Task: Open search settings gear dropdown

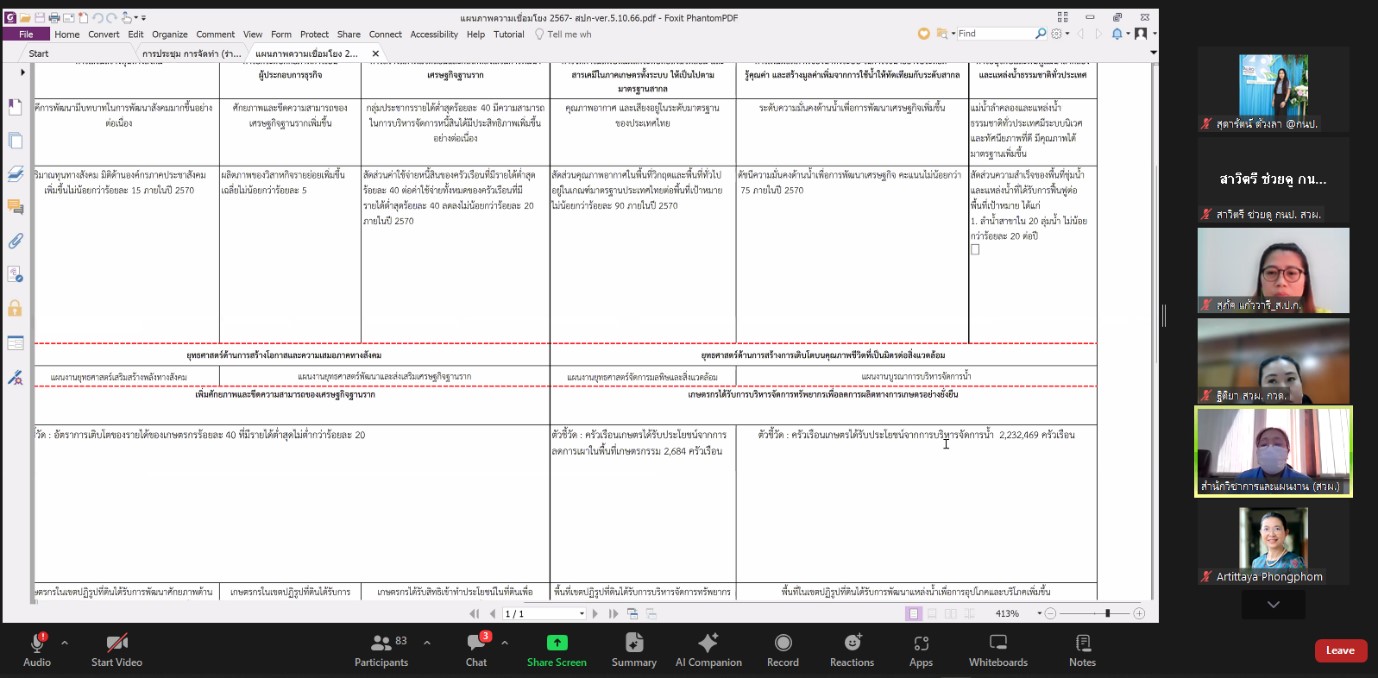Action: (x=1059, y=33)
